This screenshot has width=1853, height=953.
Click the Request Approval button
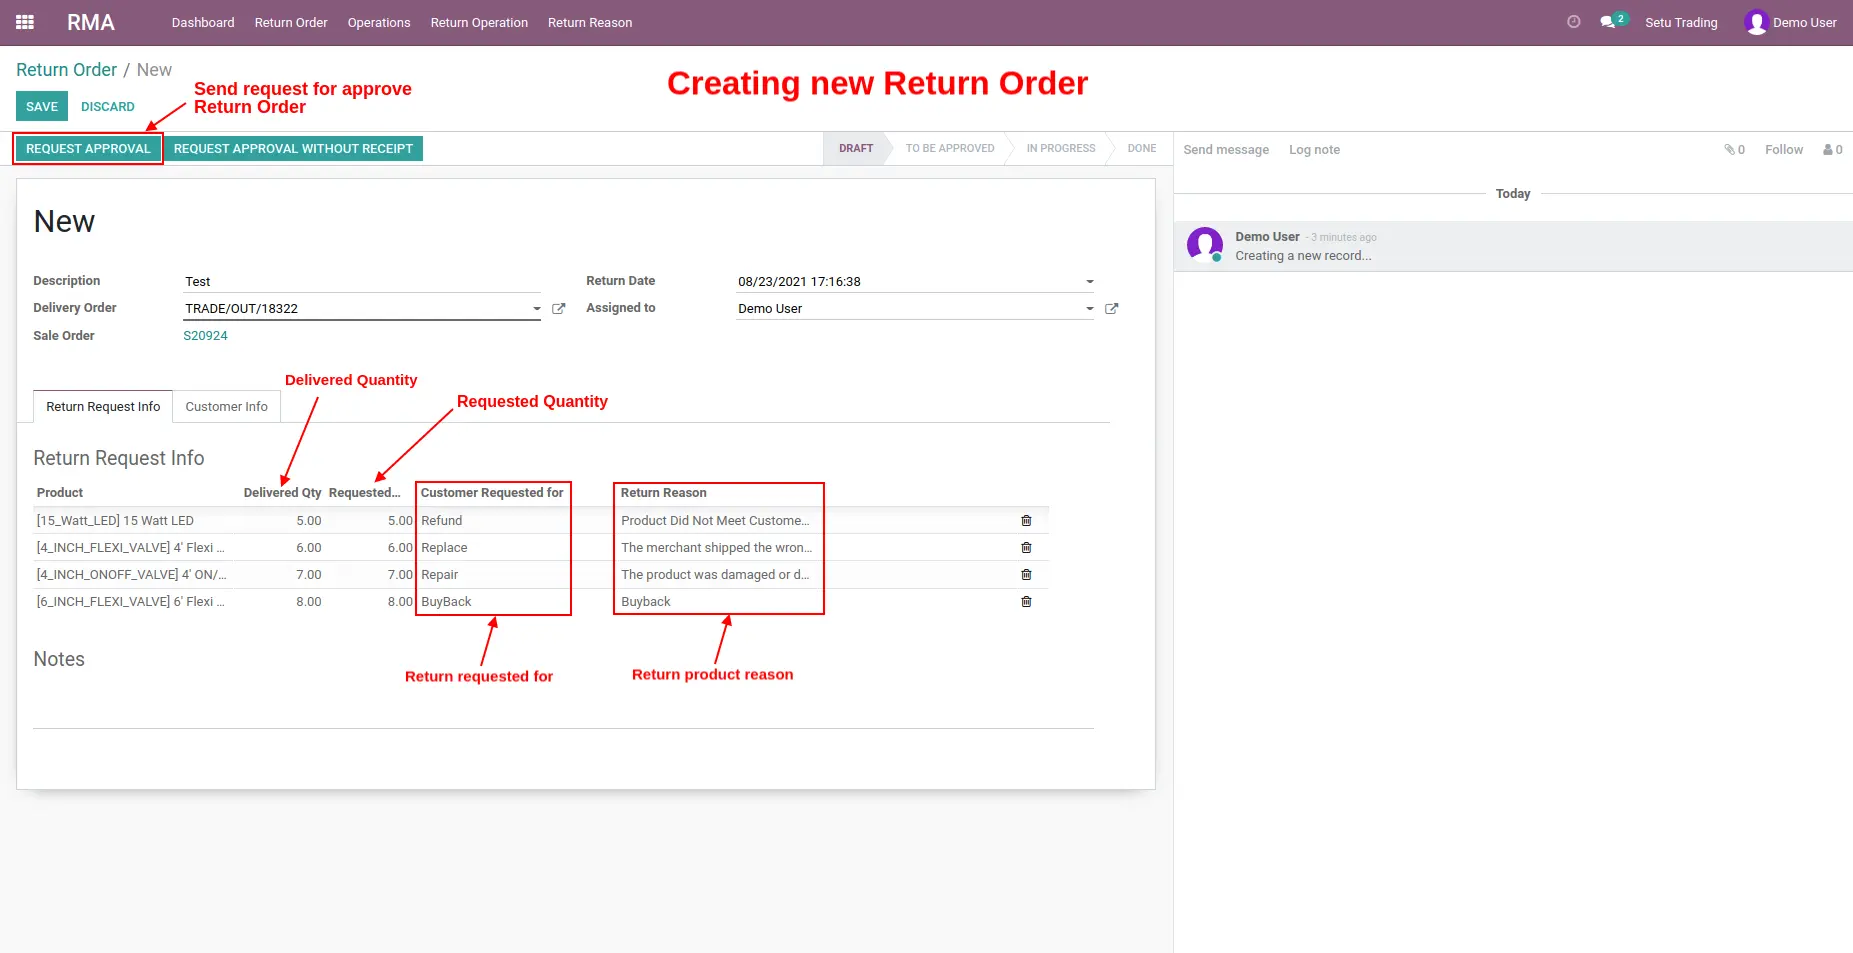click(x=88, y=148)
